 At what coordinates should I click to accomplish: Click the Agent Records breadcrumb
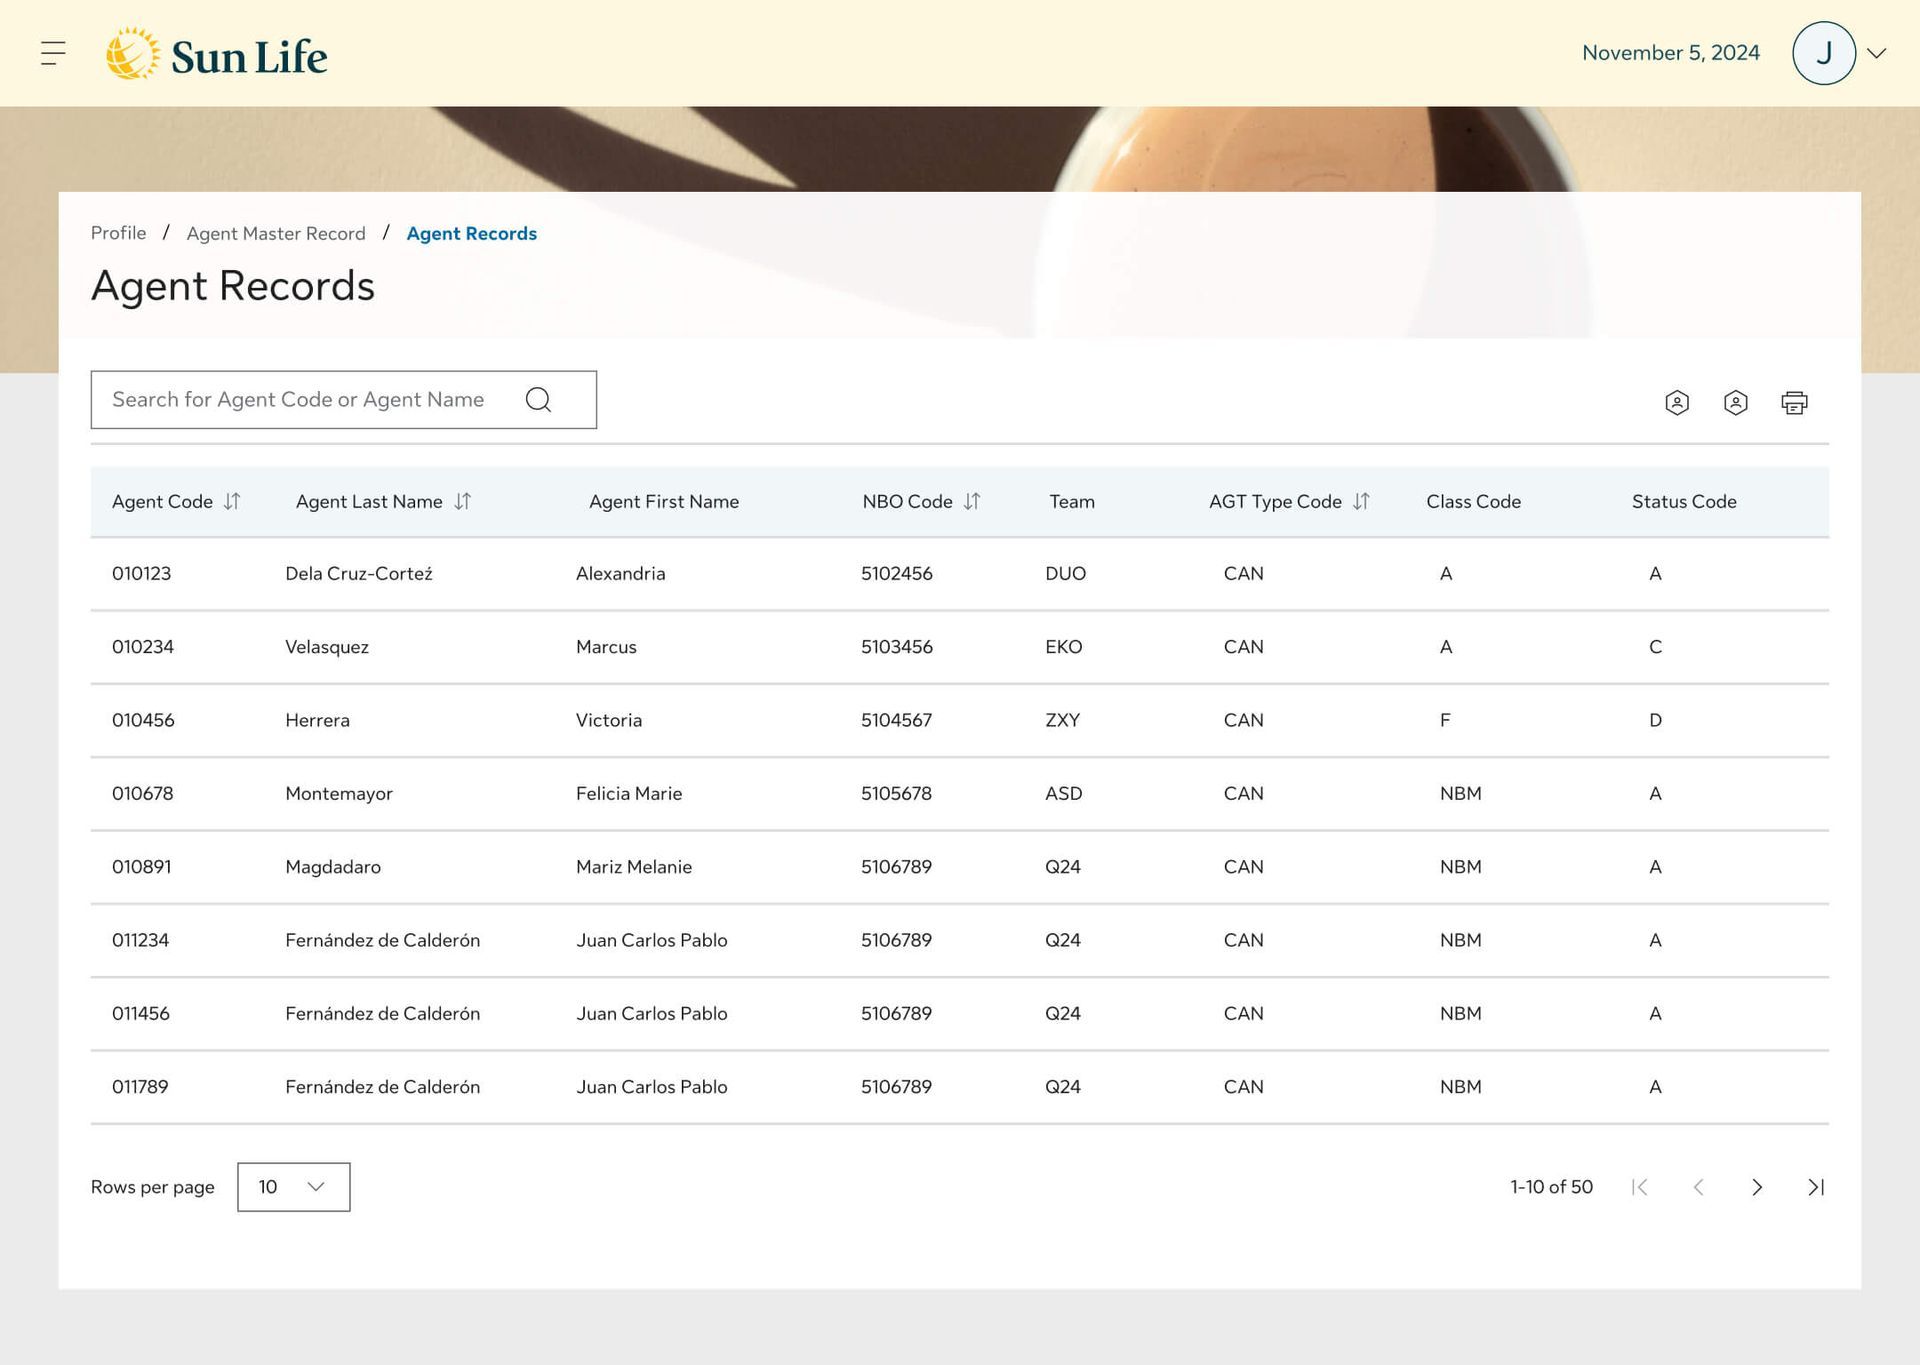point(471,233)
